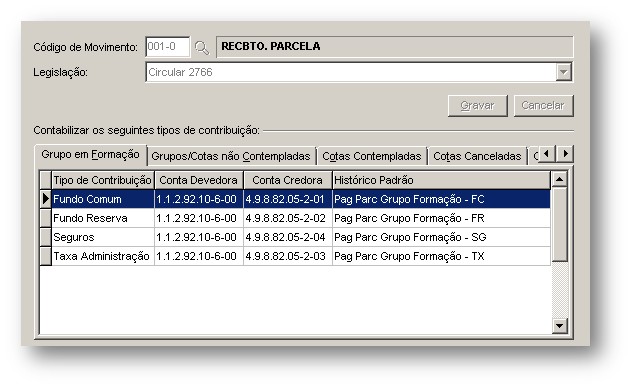The height and width of the screenshot is (388, 632).
Task: Click the Conta Devedora column header
Action: click(x=199, y=180)
